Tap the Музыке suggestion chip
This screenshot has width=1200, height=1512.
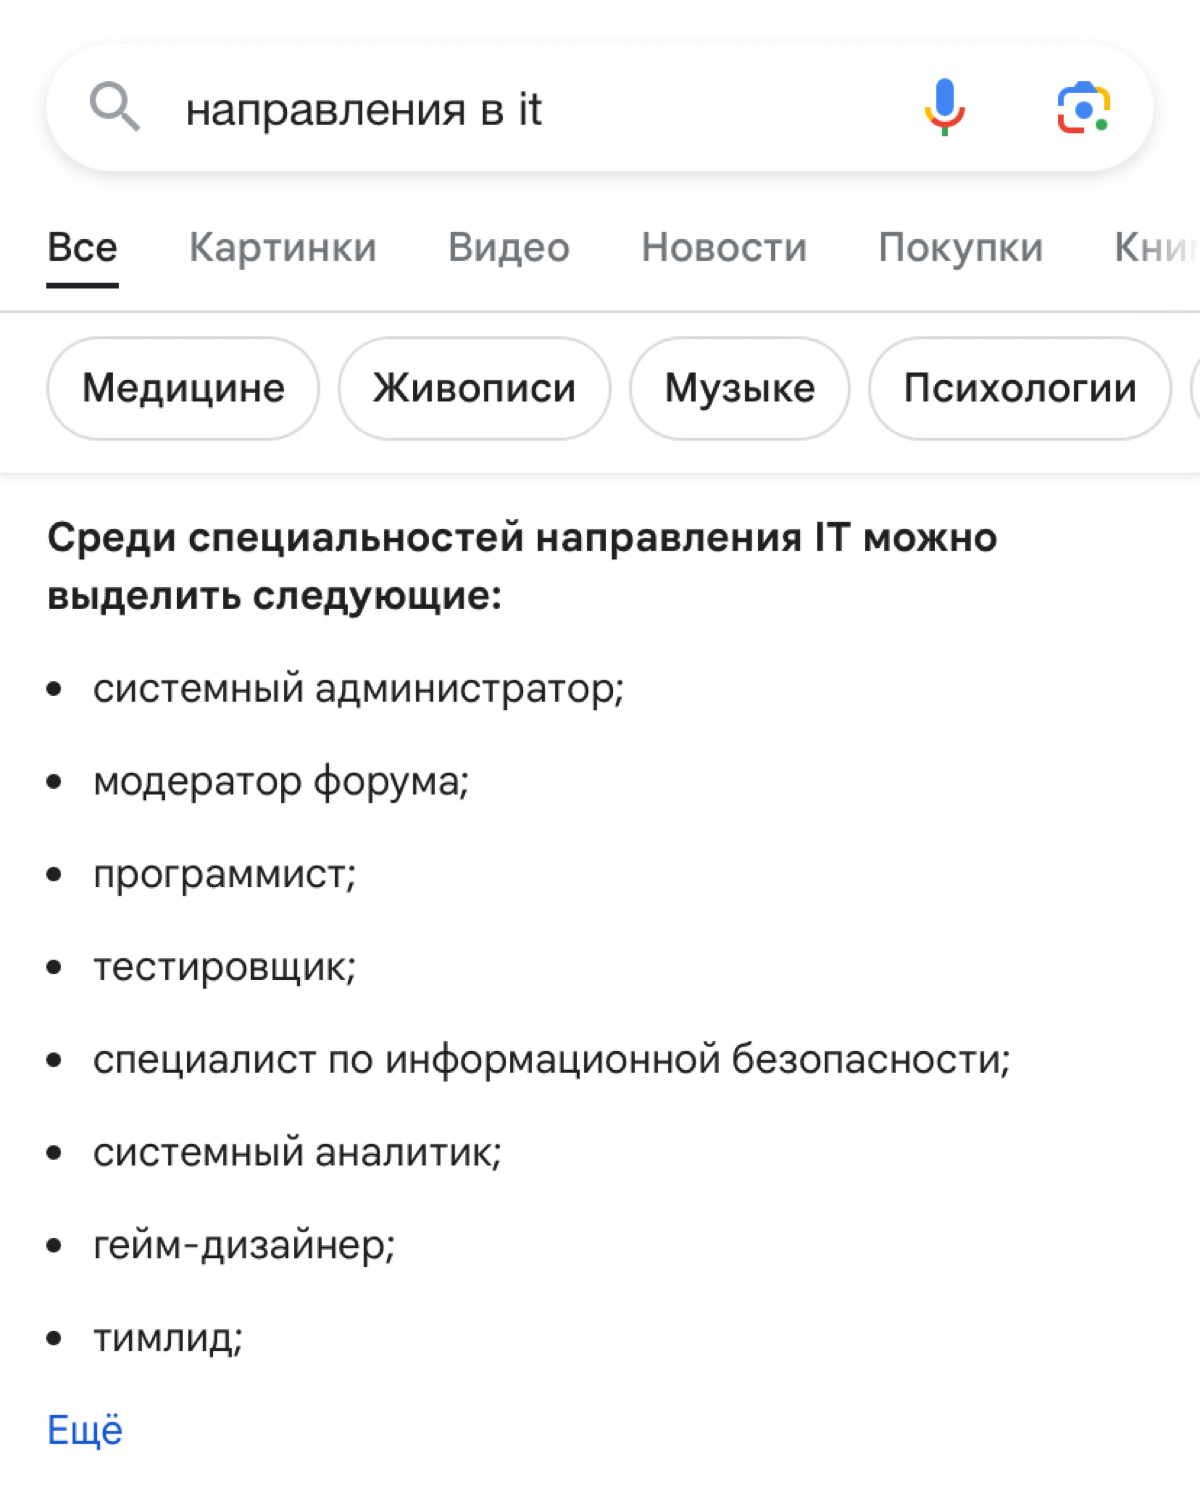pos(740,388)
